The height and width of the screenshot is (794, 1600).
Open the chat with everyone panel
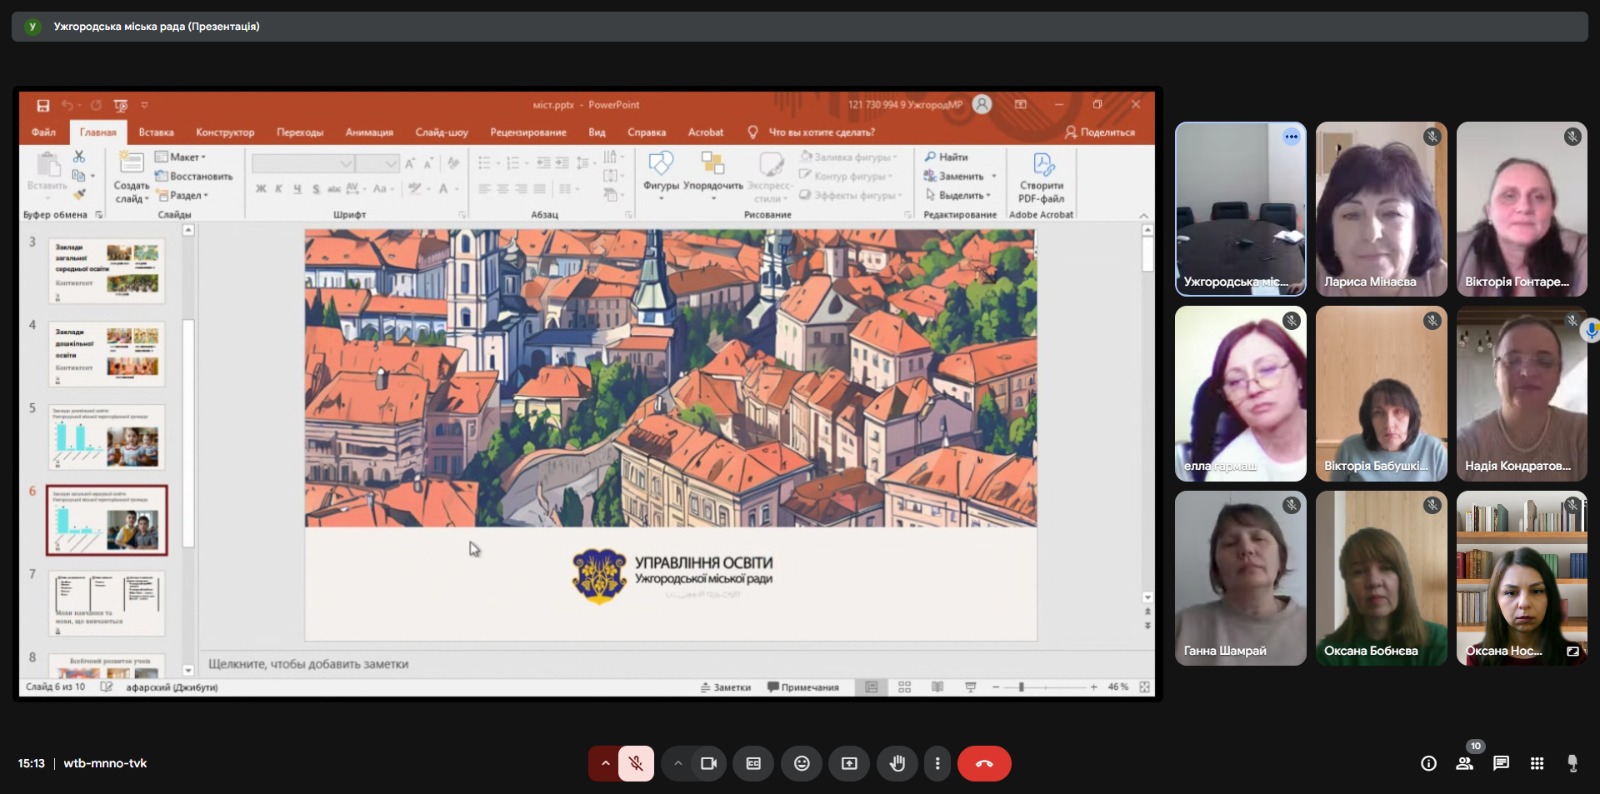1500,763
